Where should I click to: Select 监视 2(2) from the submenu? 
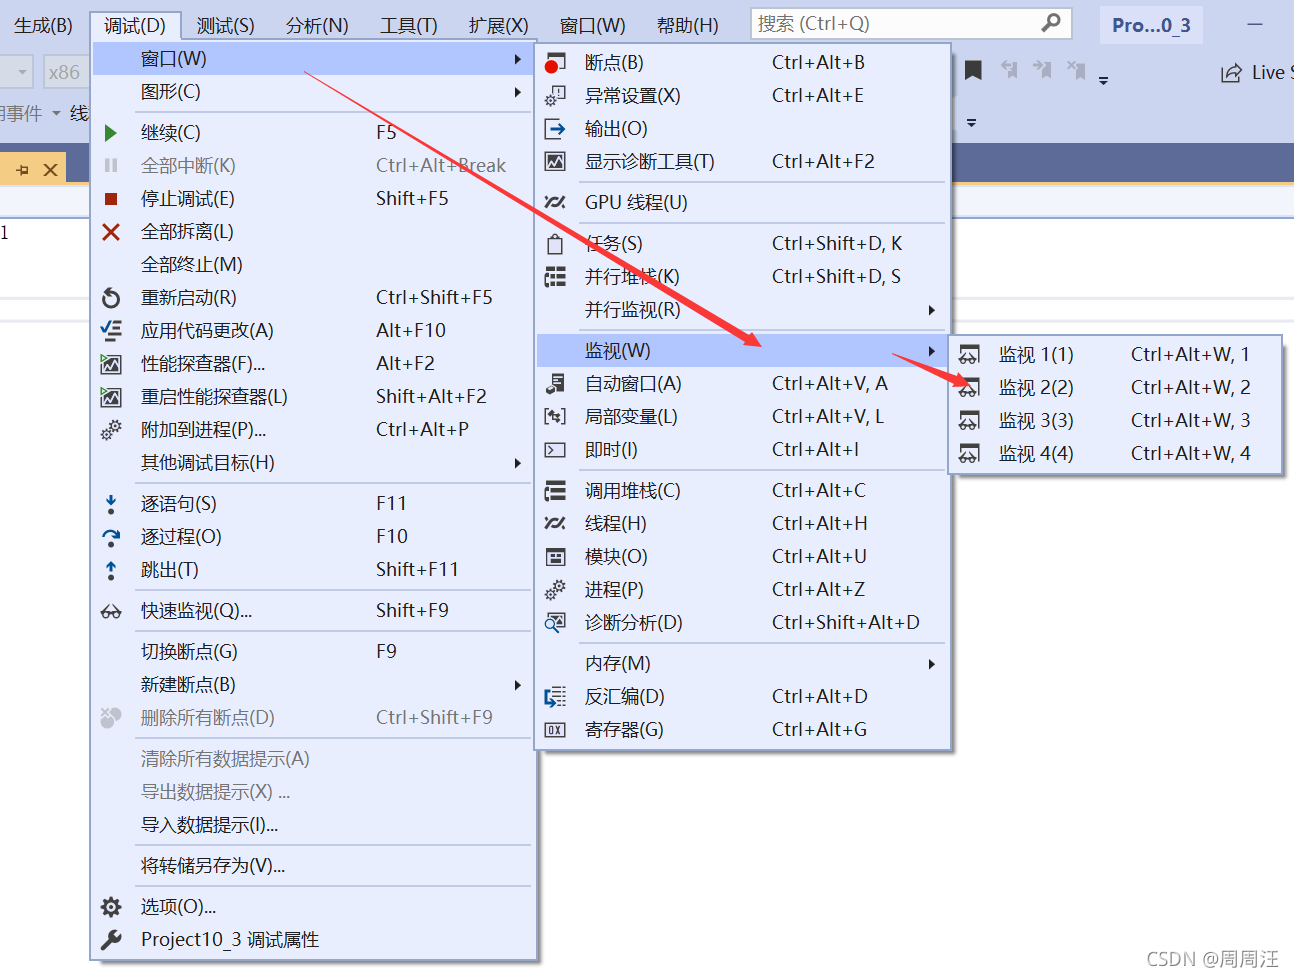1115,388
